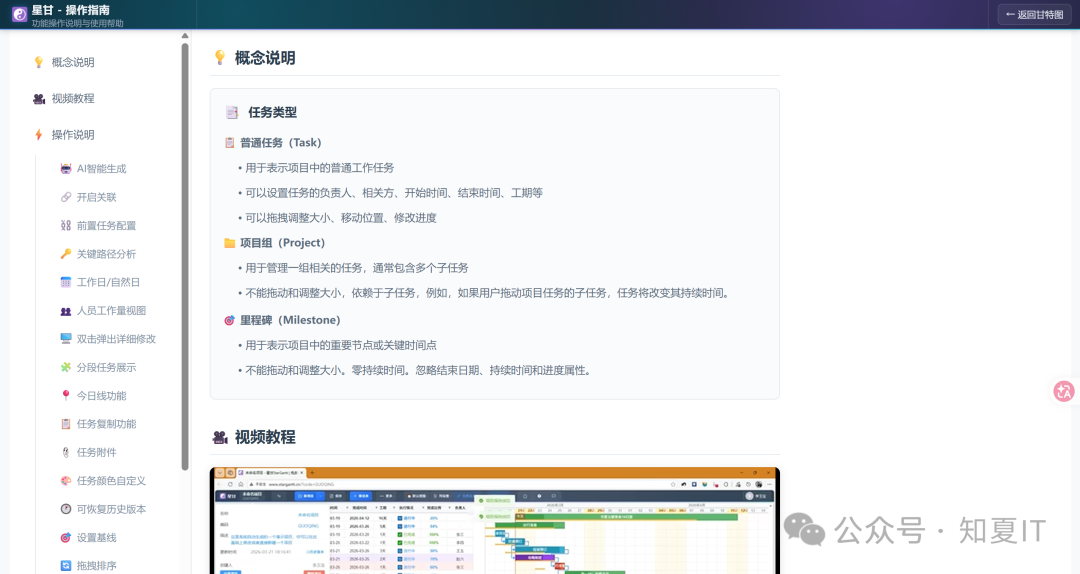Open 视频教程 in the sidebar

(x=73, y=99)
